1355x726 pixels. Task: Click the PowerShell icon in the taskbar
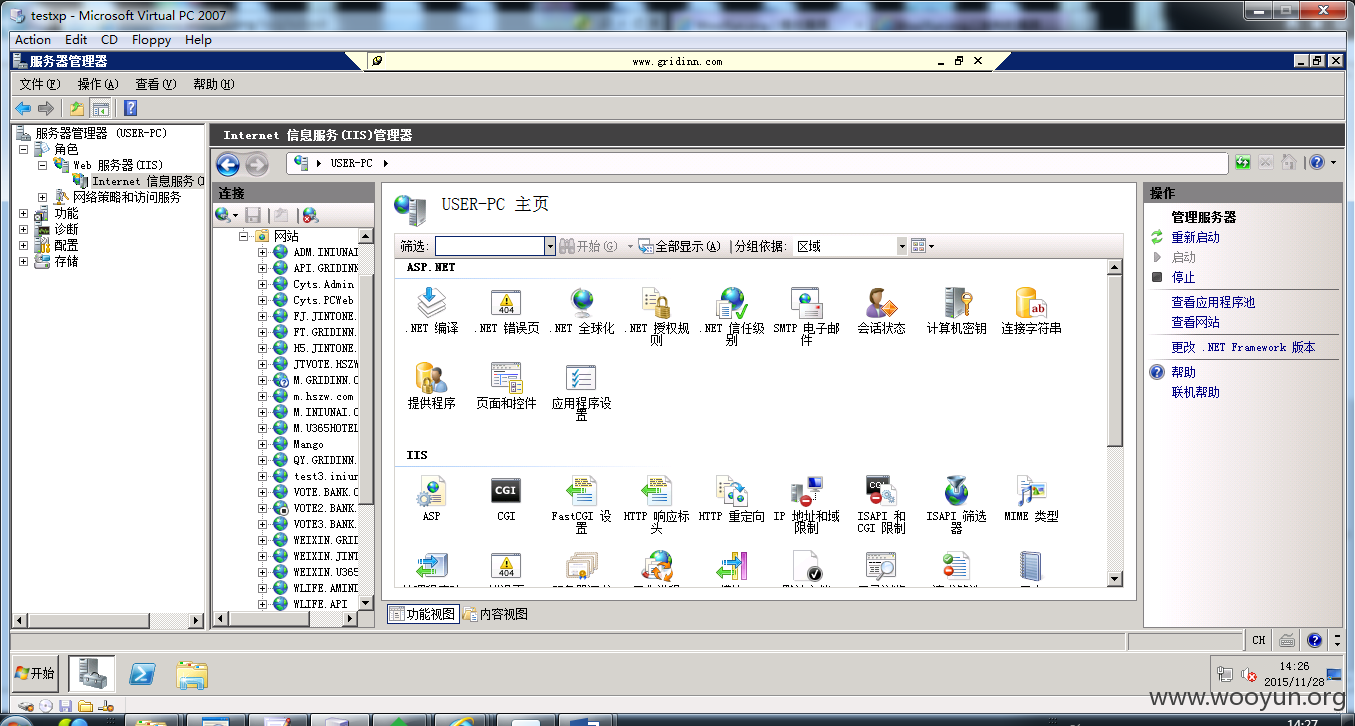[x=143, y=674]
